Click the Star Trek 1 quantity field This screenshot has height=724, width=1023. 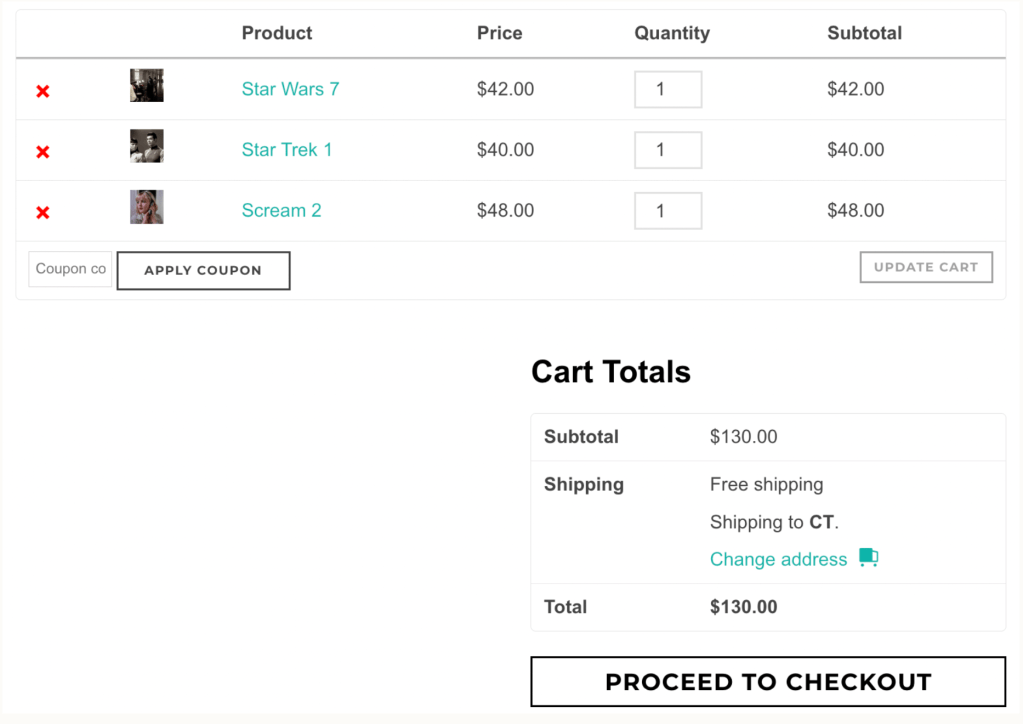[x=667, y=150]
